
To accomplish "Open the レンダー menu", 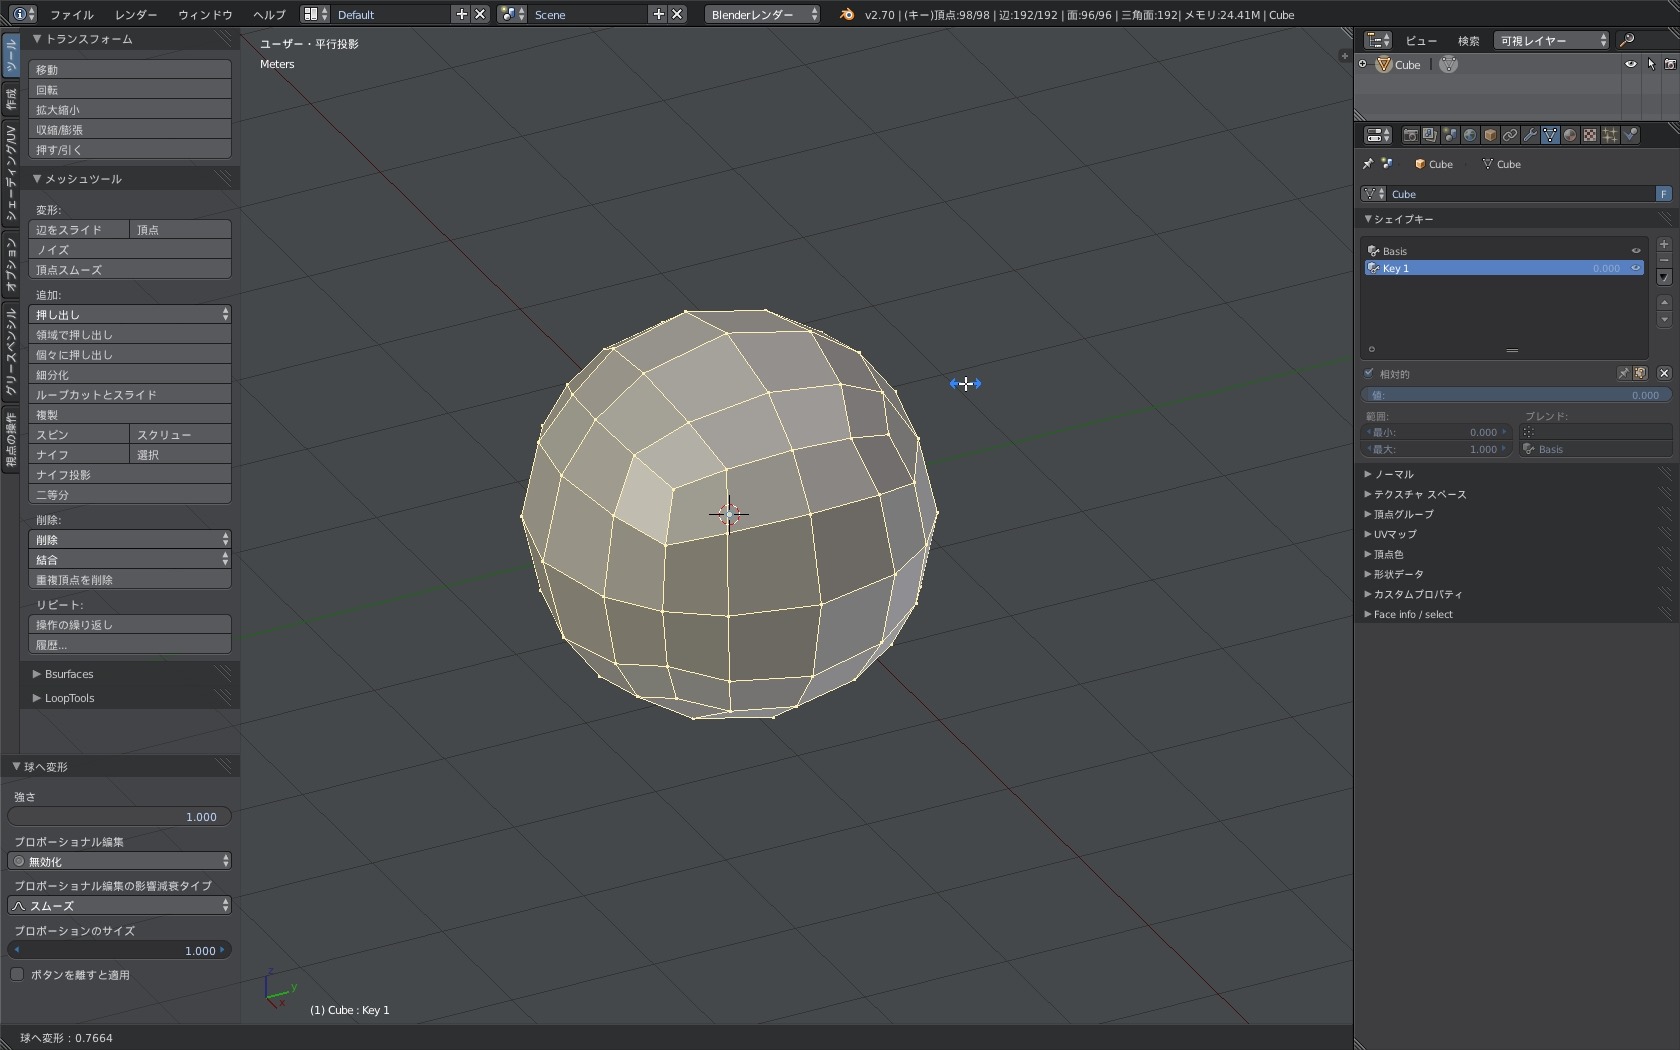I will (x=136, y=15).
